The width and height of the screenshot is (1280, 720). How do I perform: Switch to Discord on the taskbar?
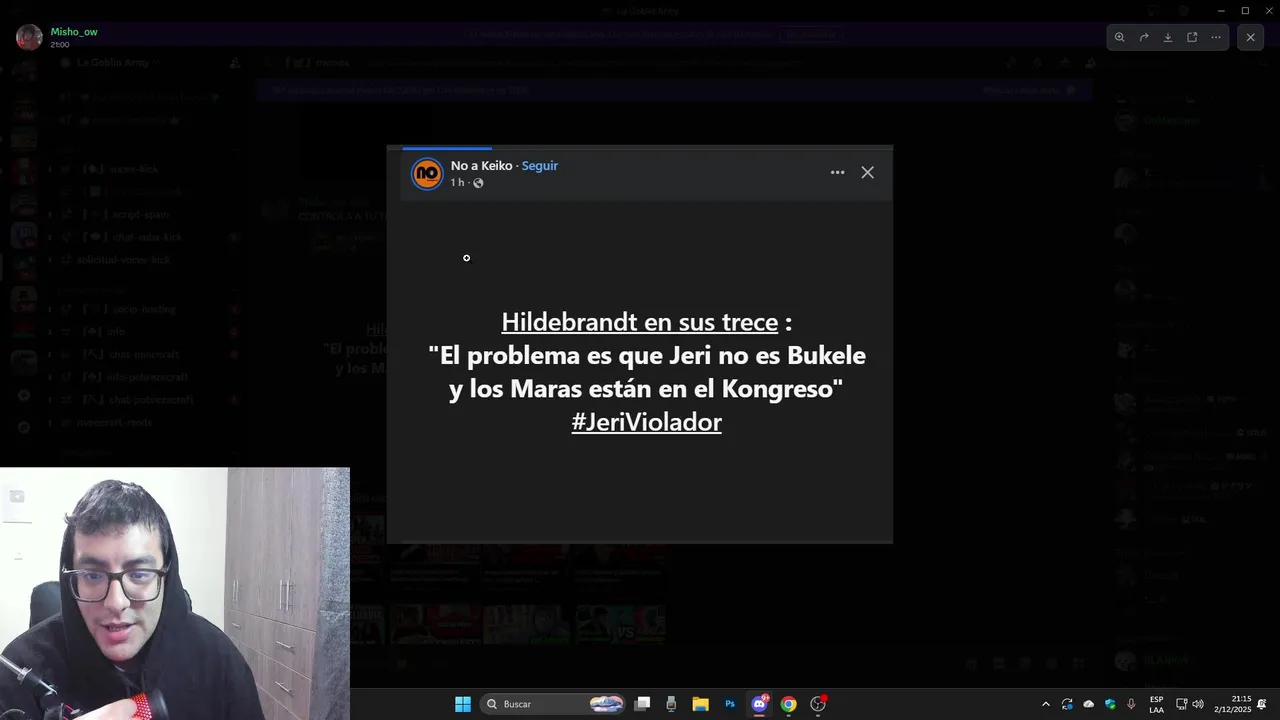pyautogui.click(x=759, y=704)
